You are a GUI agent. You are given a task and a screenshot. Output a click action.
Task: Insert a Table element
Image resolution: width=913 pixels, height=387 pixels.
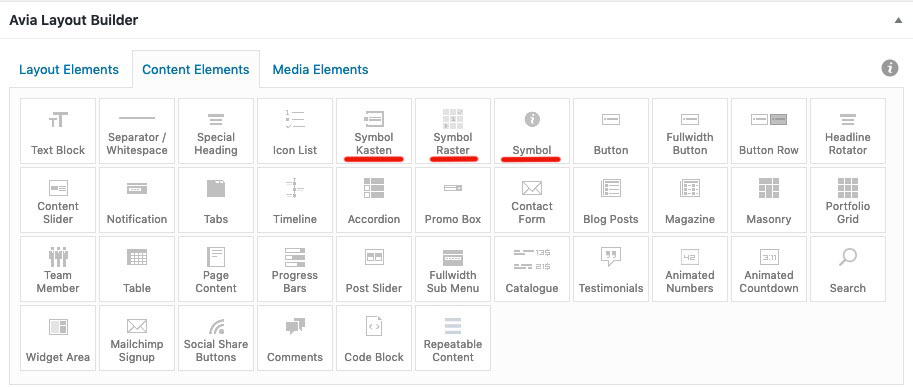click(137, 269)
